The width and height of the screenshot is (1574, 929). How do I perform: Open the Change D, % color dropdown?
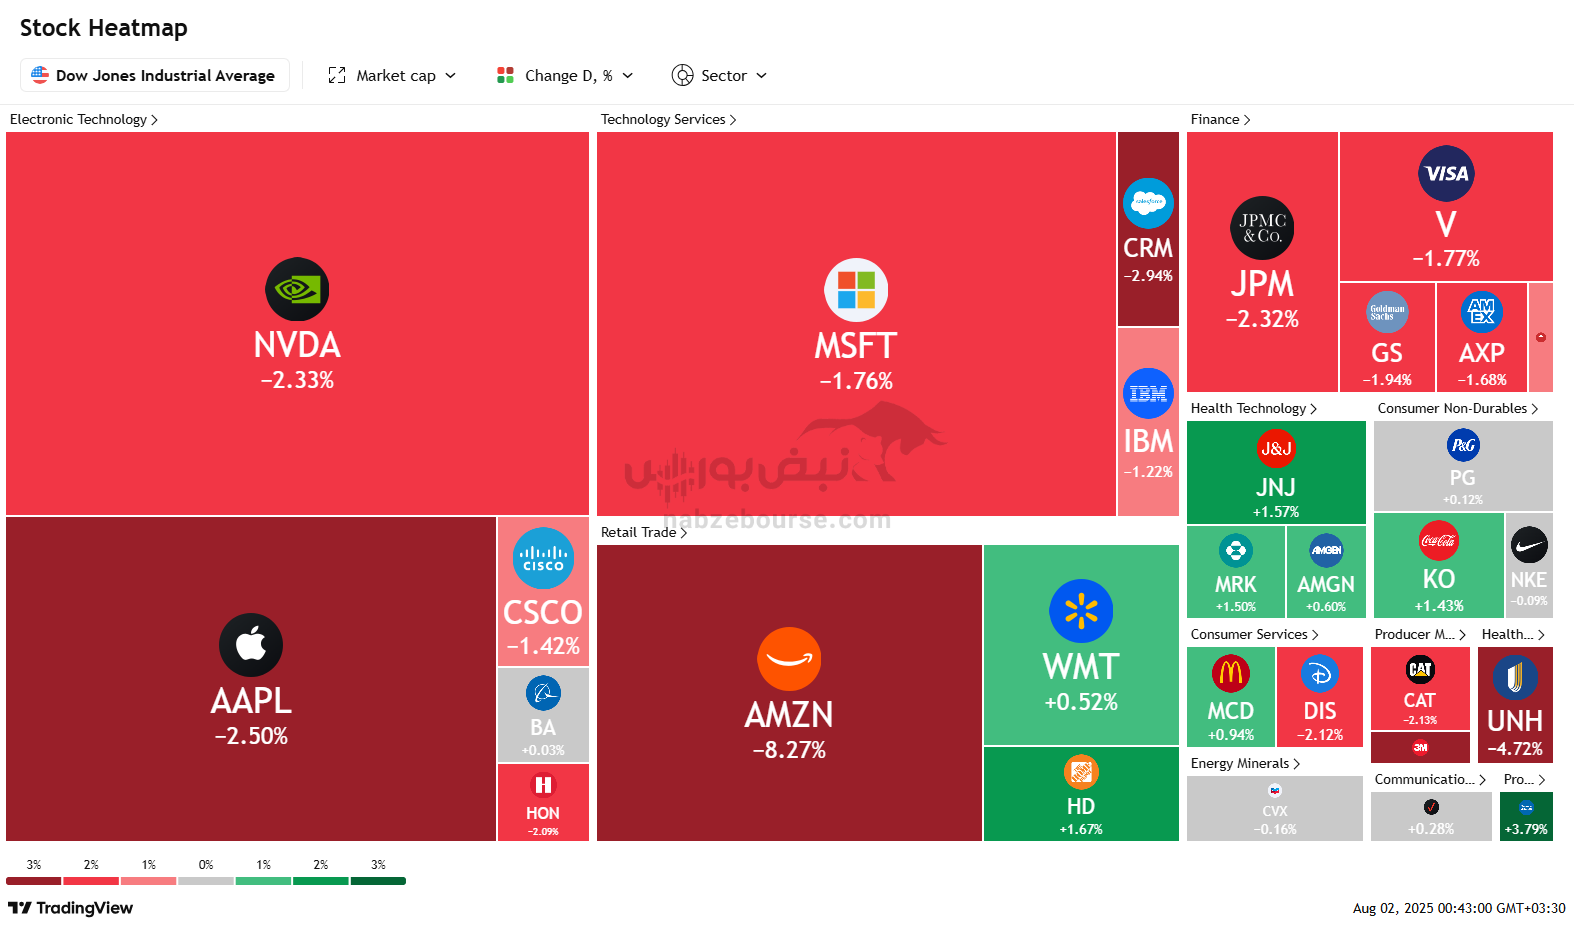pyautogui.click(x=565, y=76)
